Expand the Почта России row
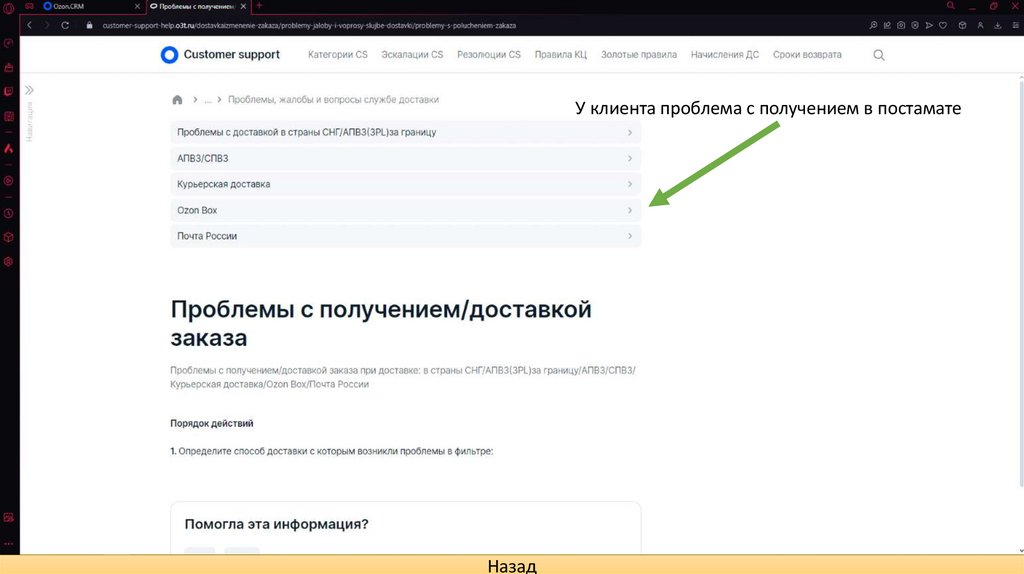Viewport: 1024px width, 574px height. [406, 236]
